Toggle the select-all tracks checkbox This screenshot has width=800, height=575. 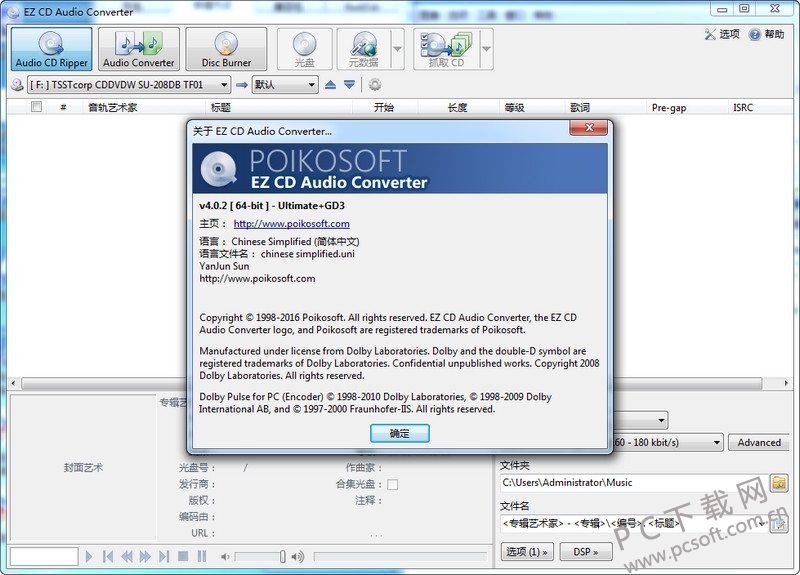(x=36, y=107)
